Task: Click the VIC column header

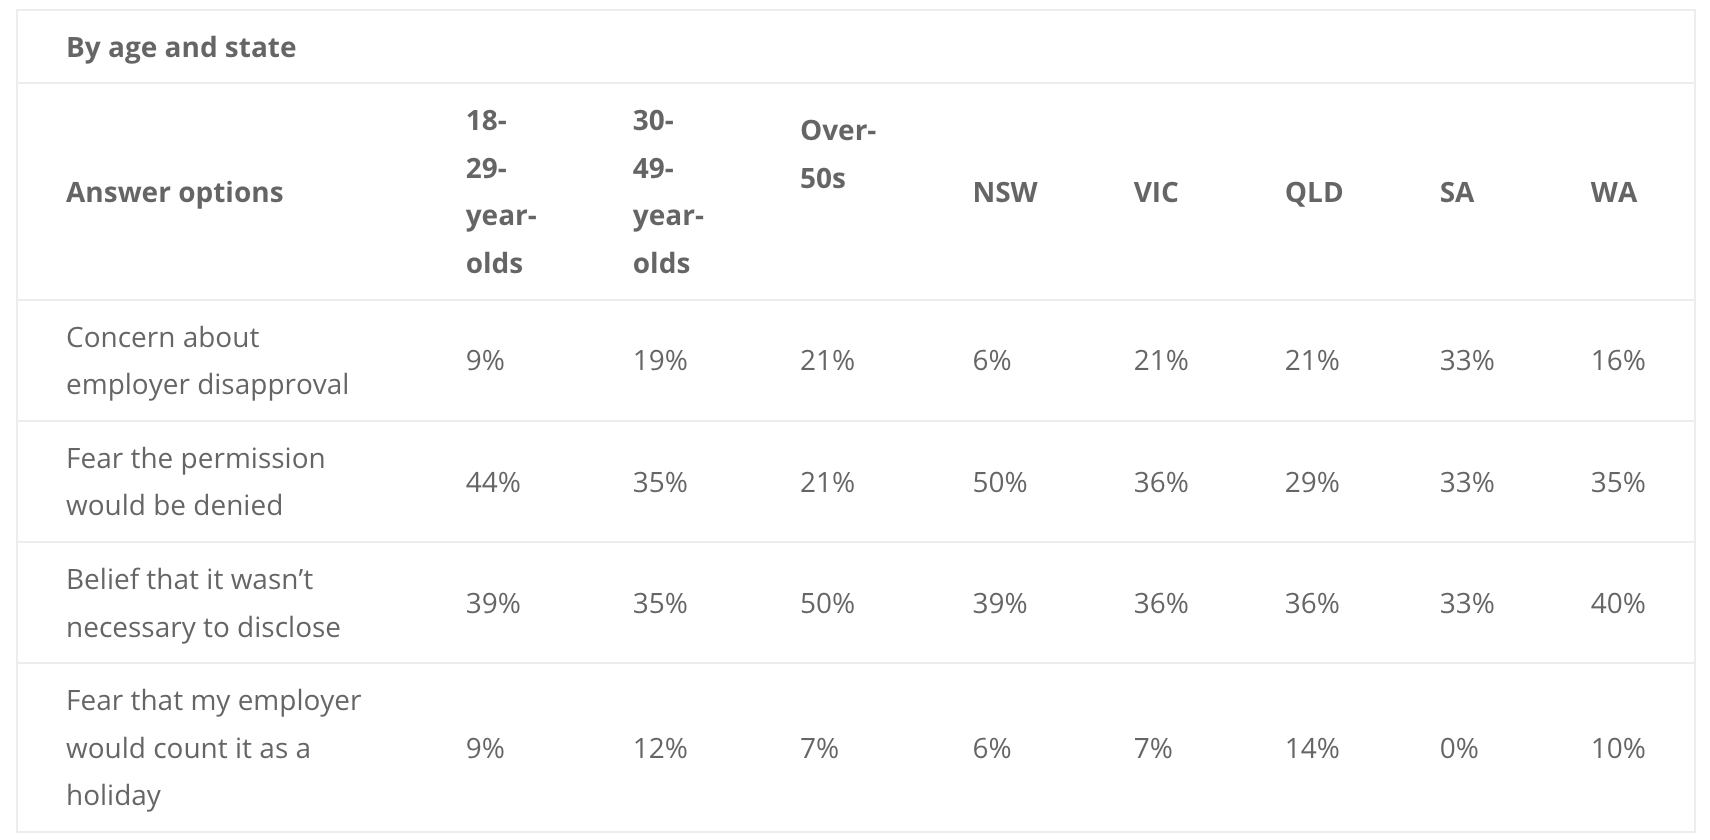Action: point(1156,192)
